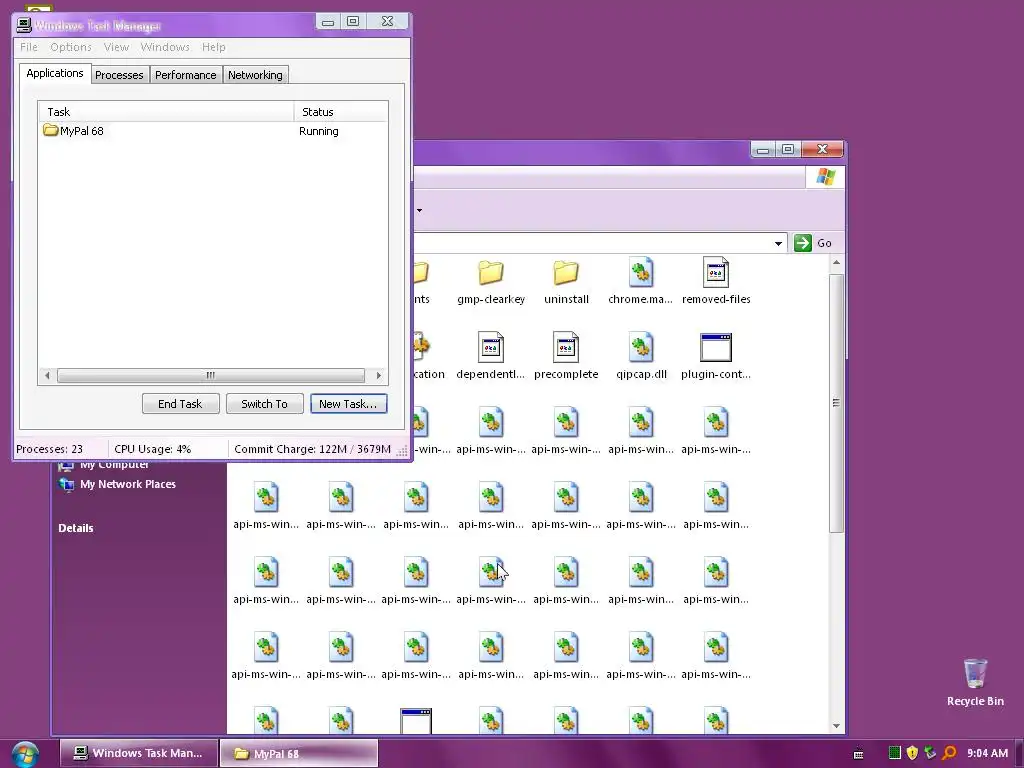Click the Commit Charge: 122M / 3679M text
This screenshot has height=768, width=1024.
(312, 449)
